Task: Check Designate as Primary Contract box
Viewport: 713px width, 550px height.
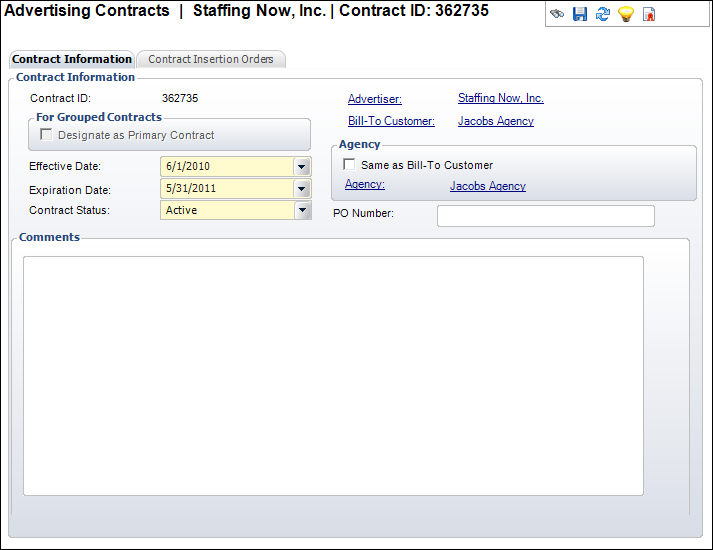Action: point(46,135)
